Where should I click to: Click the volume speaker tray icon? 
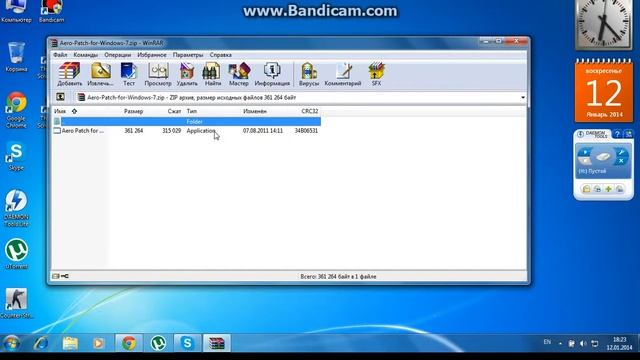(583, 344)
